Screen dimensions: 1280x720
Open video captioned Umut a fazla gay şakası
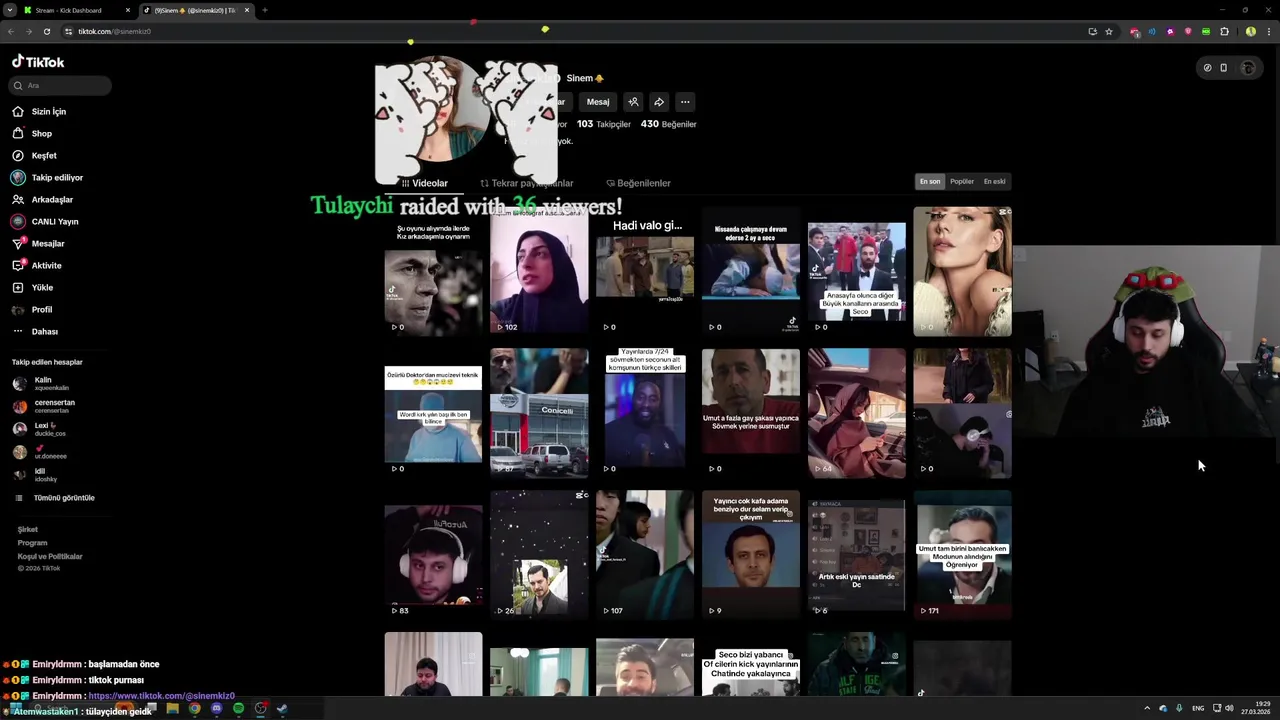point(751,413)
